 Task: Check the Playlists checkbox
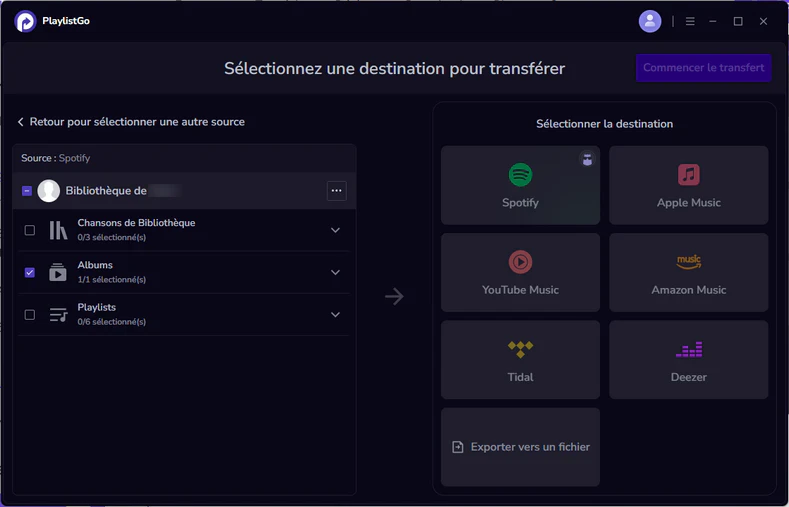[x=30, y=315]
